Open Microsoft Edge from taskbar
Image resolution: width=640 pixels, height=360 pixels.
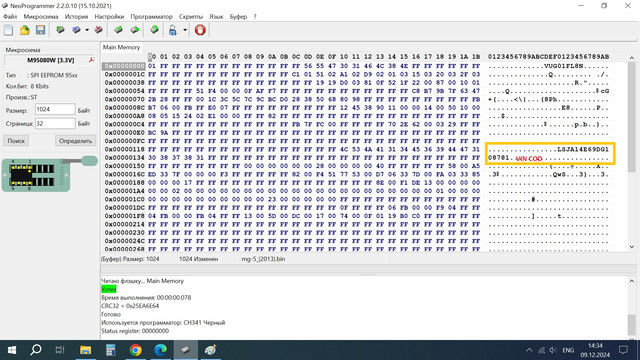161,350
